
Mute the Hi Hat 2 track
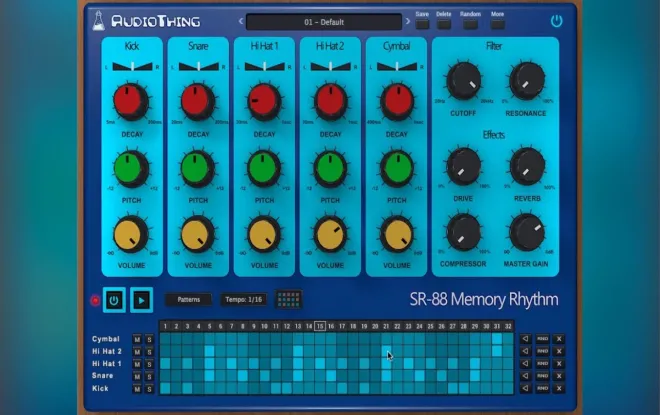137,352
